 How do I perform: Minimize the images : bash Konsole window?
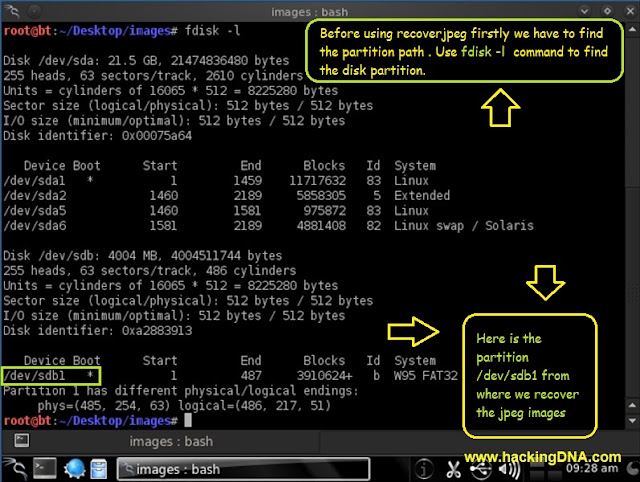[x=584, y=11]
